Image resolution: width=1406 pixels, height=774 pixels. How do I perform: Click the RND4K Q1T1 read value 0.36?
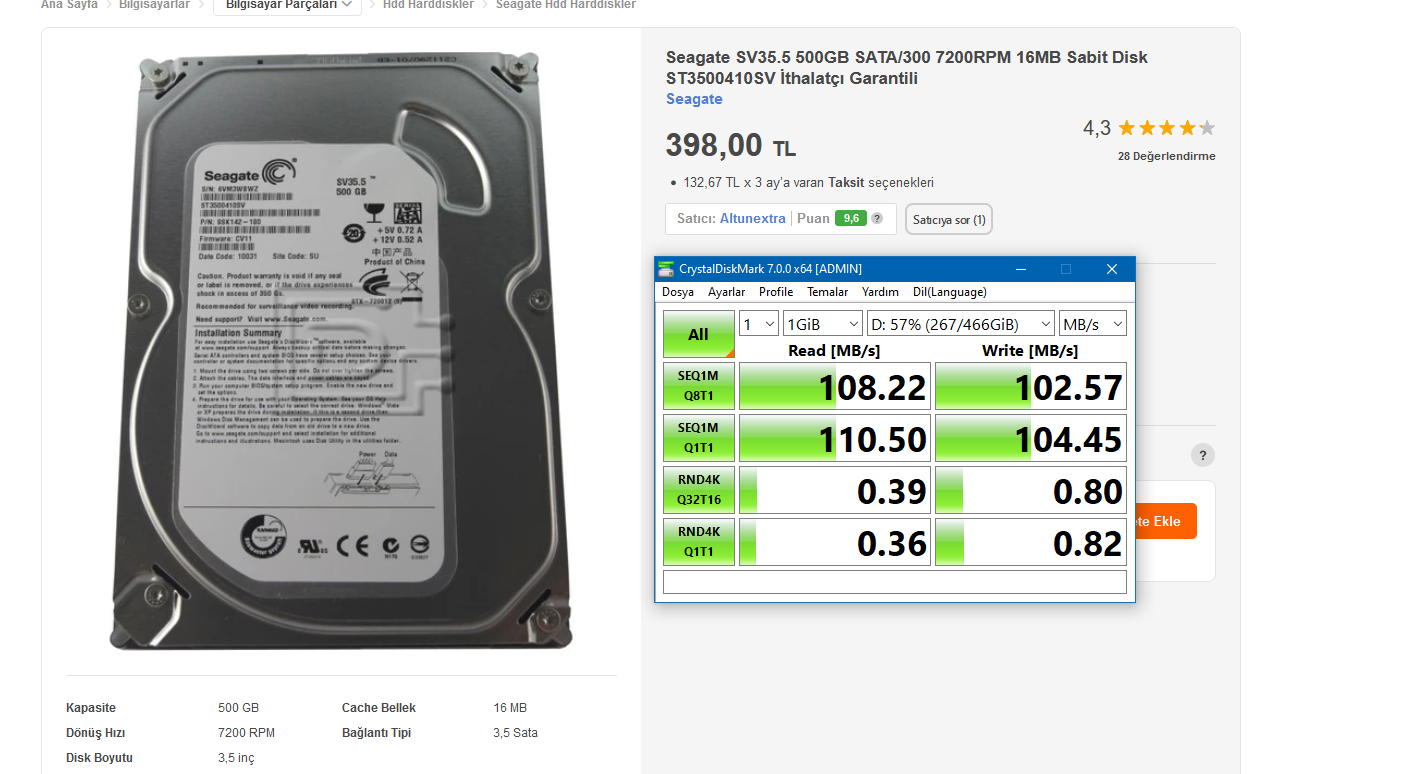pos(835,542)
